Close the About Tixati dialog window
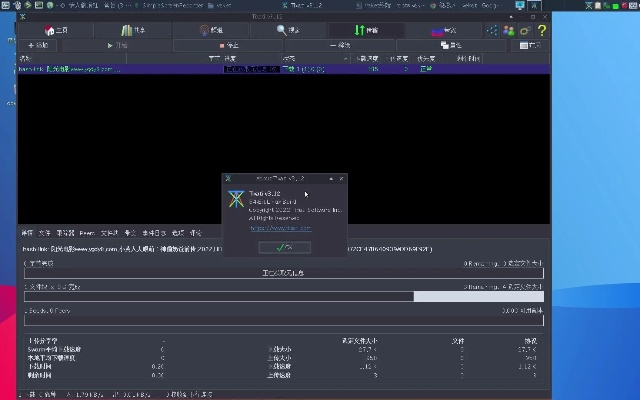This screenshot has width=640, height=400. (343, 176)
